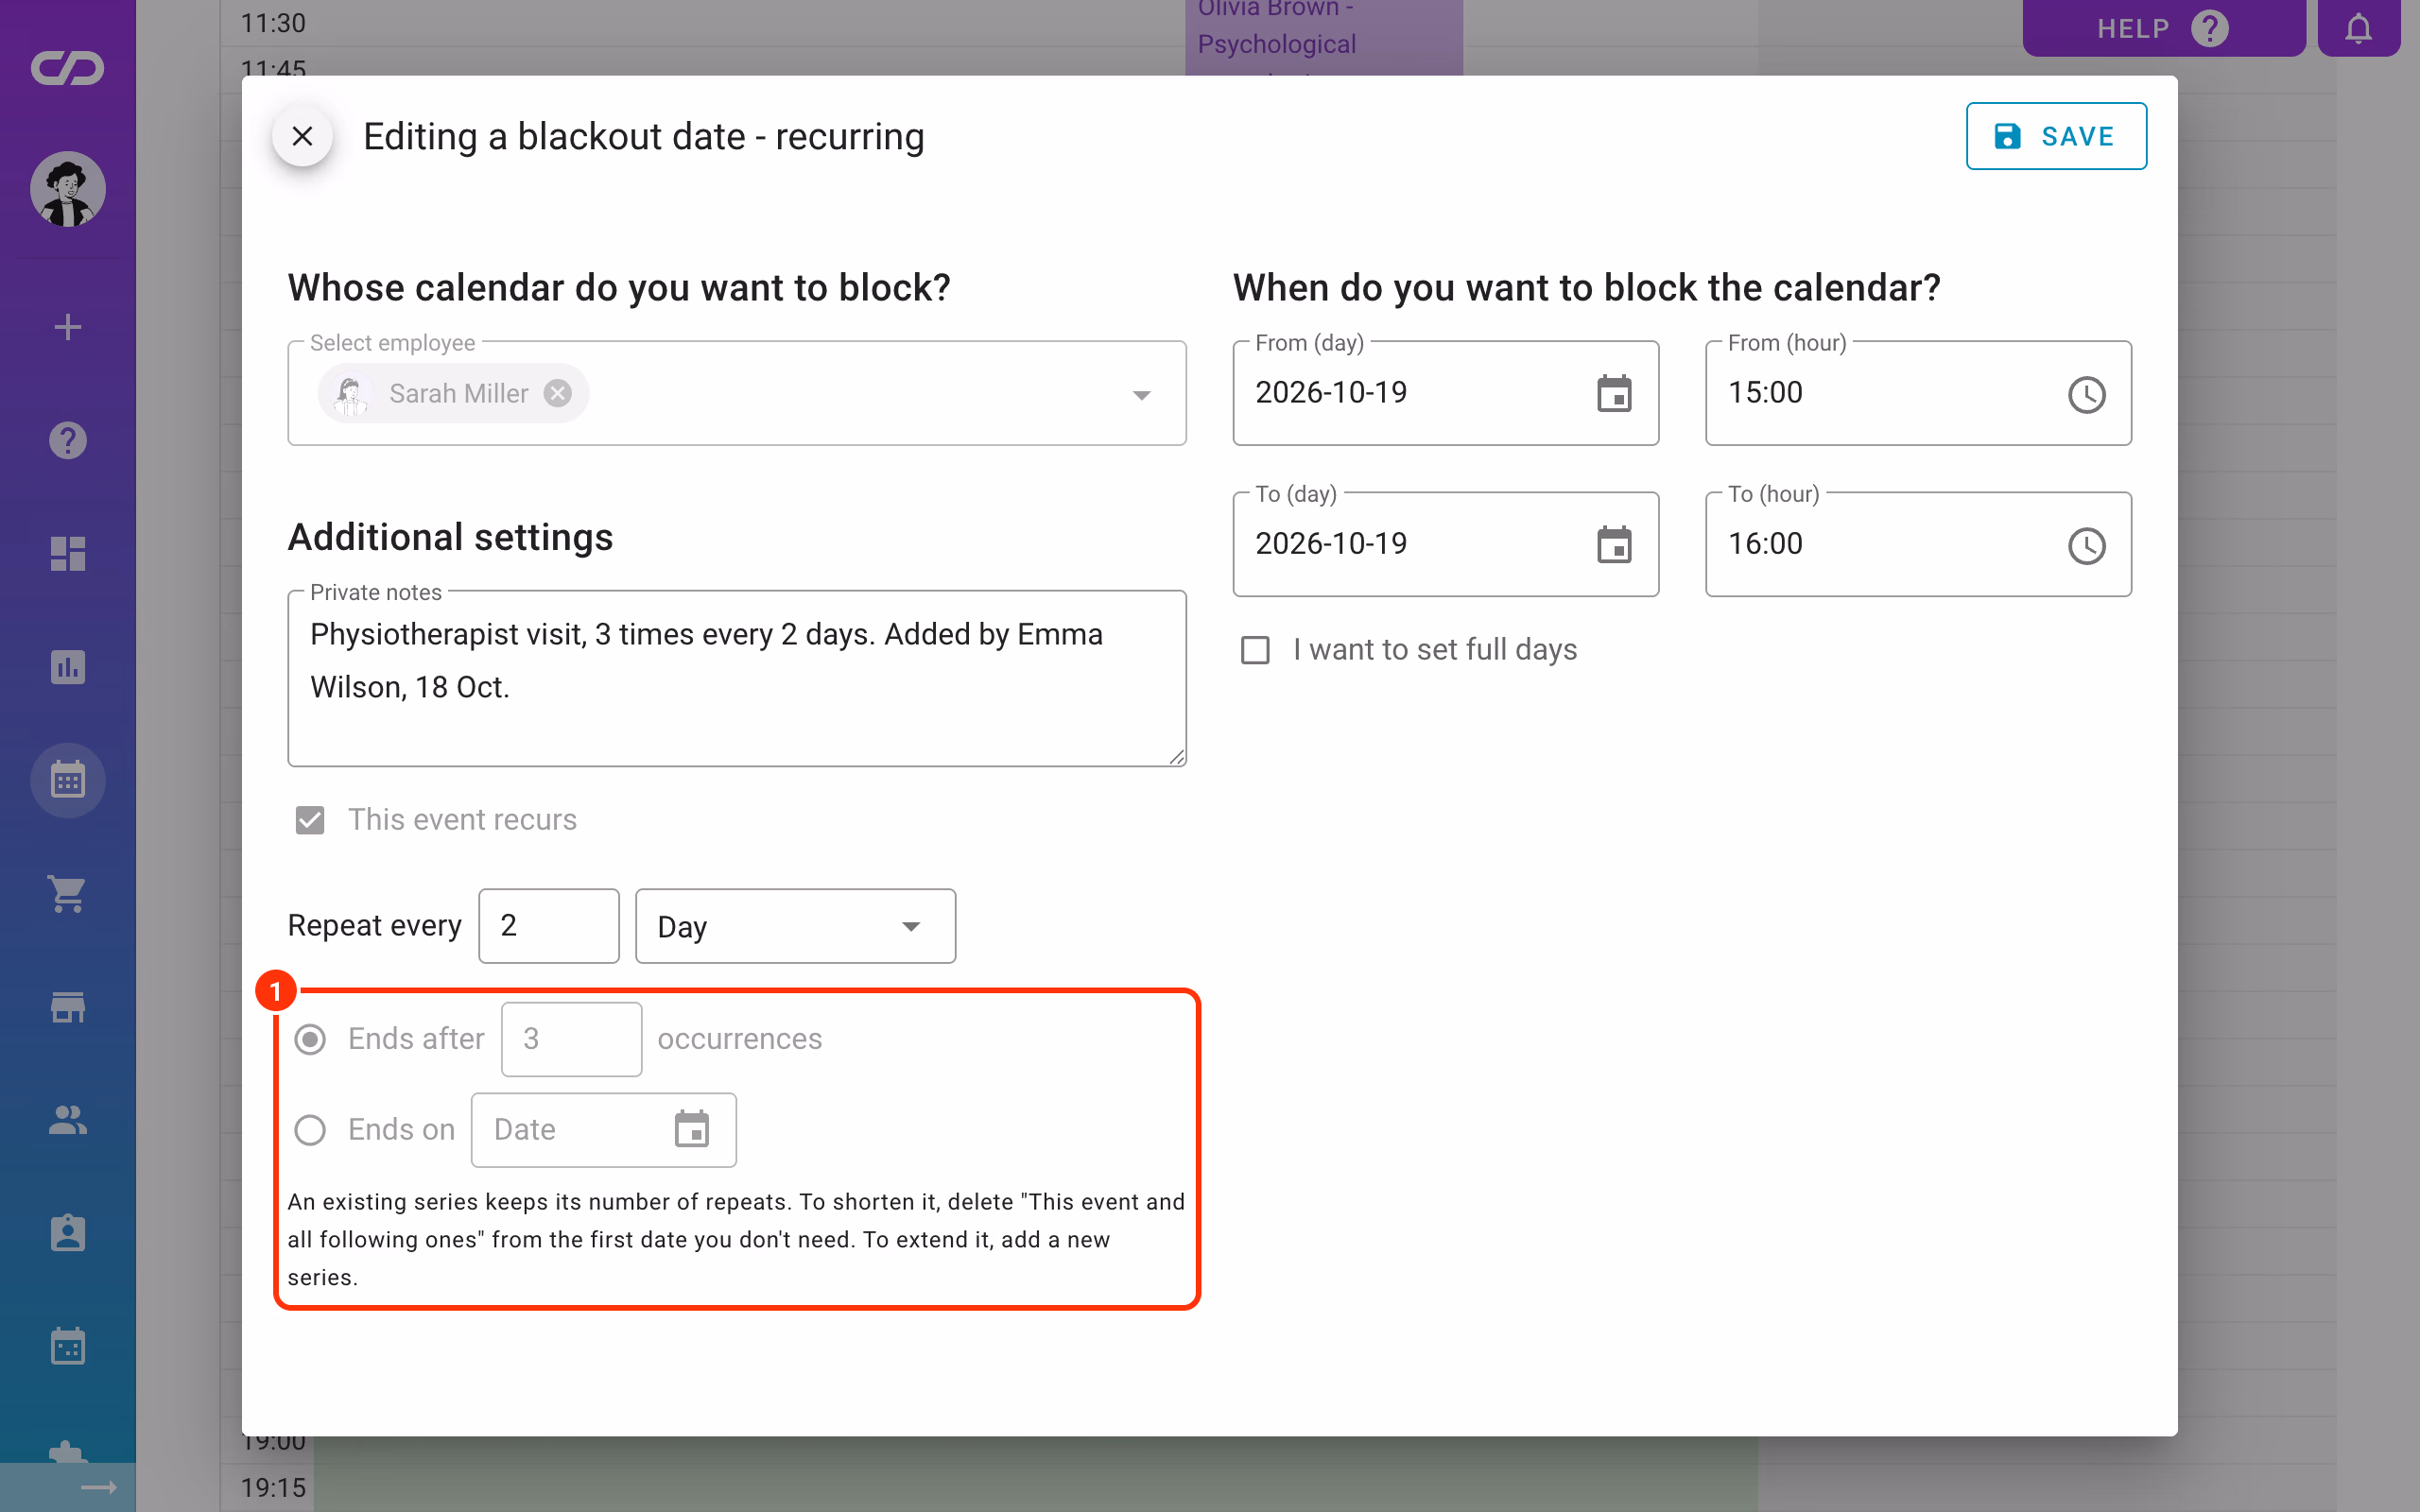Image resolution: width=2420 pixels, height=1512 pixels.
Task: Toggle This event recurs checkbox
Action: (310, 820)
